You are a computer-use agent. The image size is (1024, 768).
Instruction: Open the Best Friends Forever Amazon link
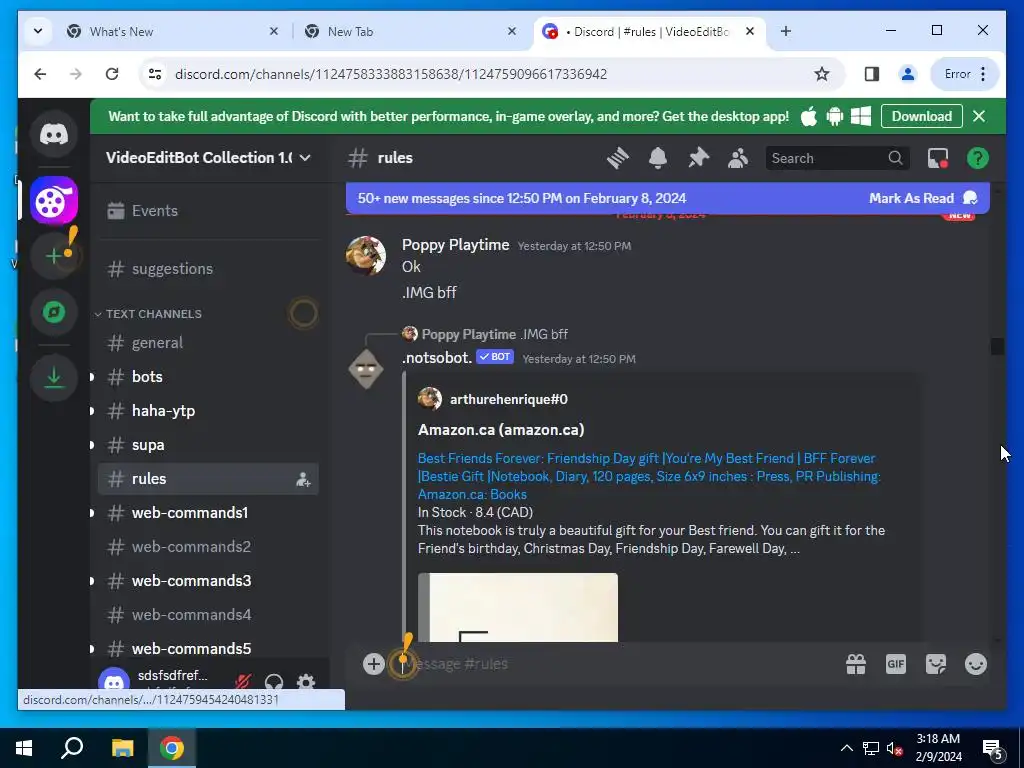[x=649, y=476]
